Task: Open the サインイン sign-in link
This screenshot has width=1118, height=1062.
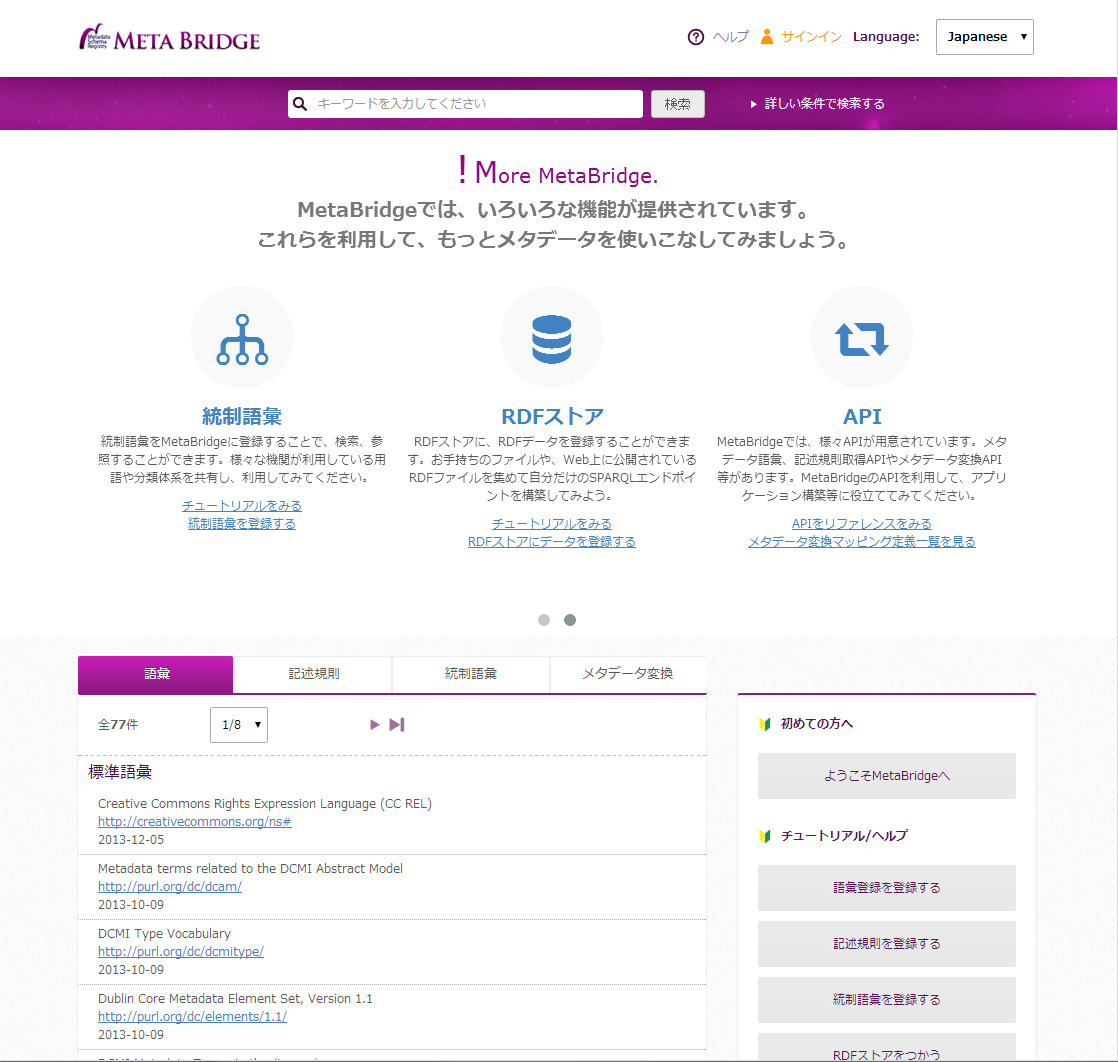Action: click(x=811, y=37)
